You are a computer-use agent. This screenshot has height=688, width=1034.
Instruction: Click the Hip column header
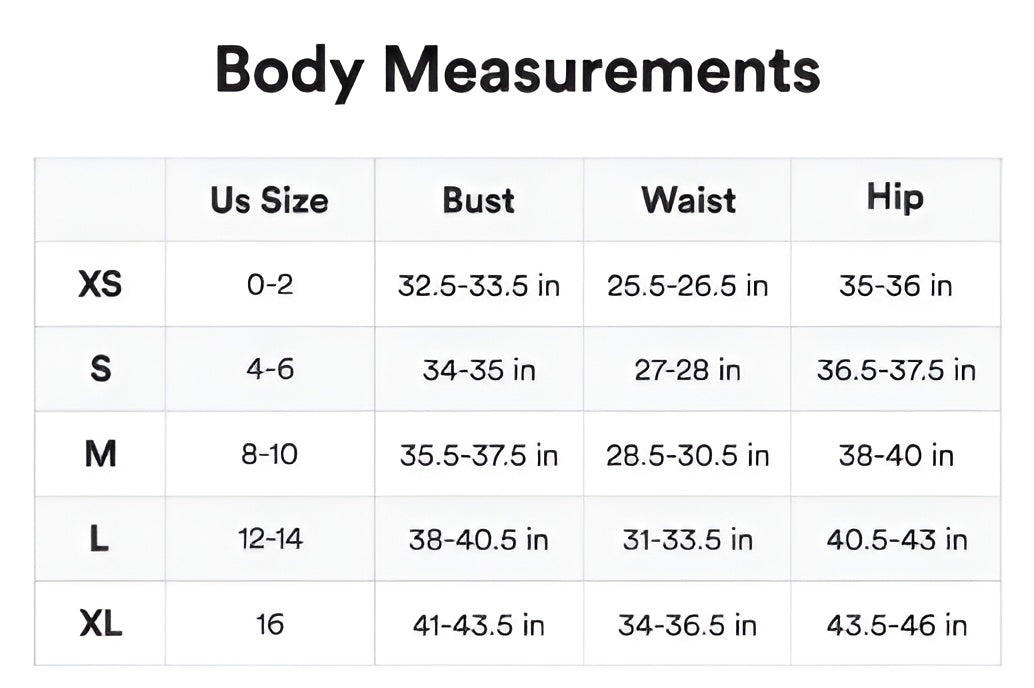click(x=895, y=198)
